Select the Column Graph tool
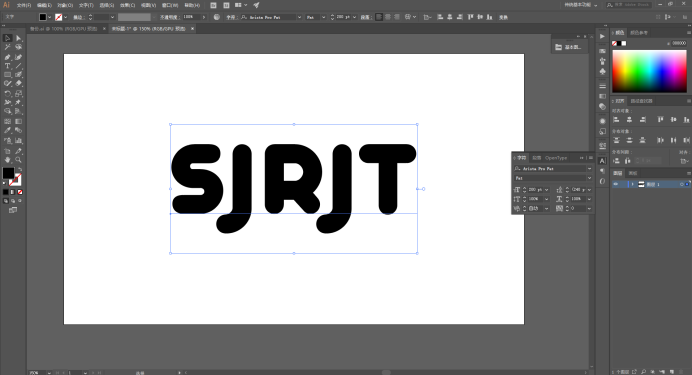The width and height of the screenshot is (692, 375). [x=19, y=141]
